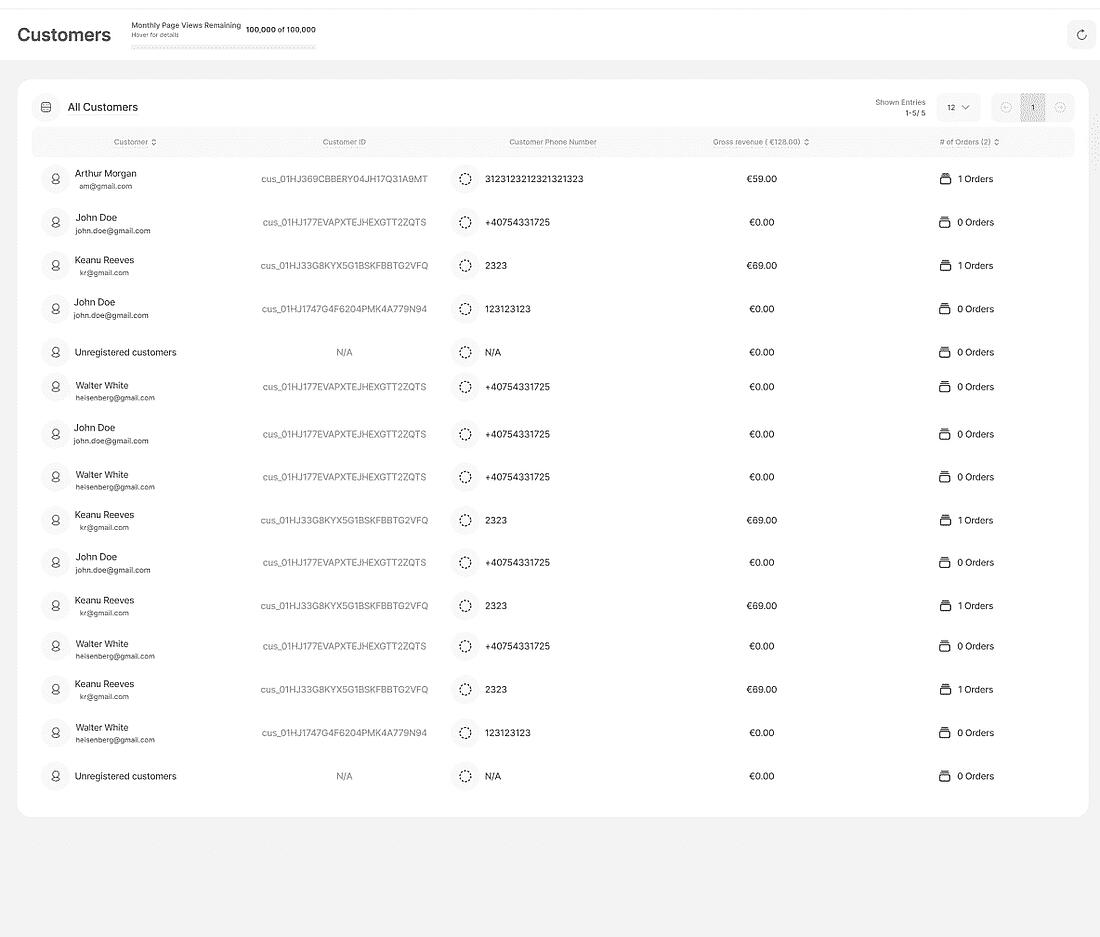The image size is (1100, 937).
Task: Go to the next page arrow
Action: pos(1060,107)
